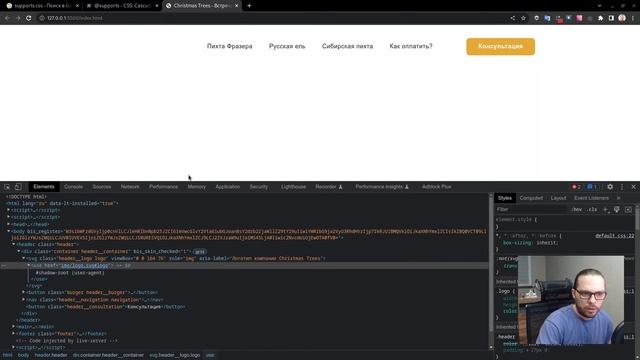The width and height of the screenshot is (640, 360).
Task: Toggle the :hov element state panel
Action: (576, 209)
